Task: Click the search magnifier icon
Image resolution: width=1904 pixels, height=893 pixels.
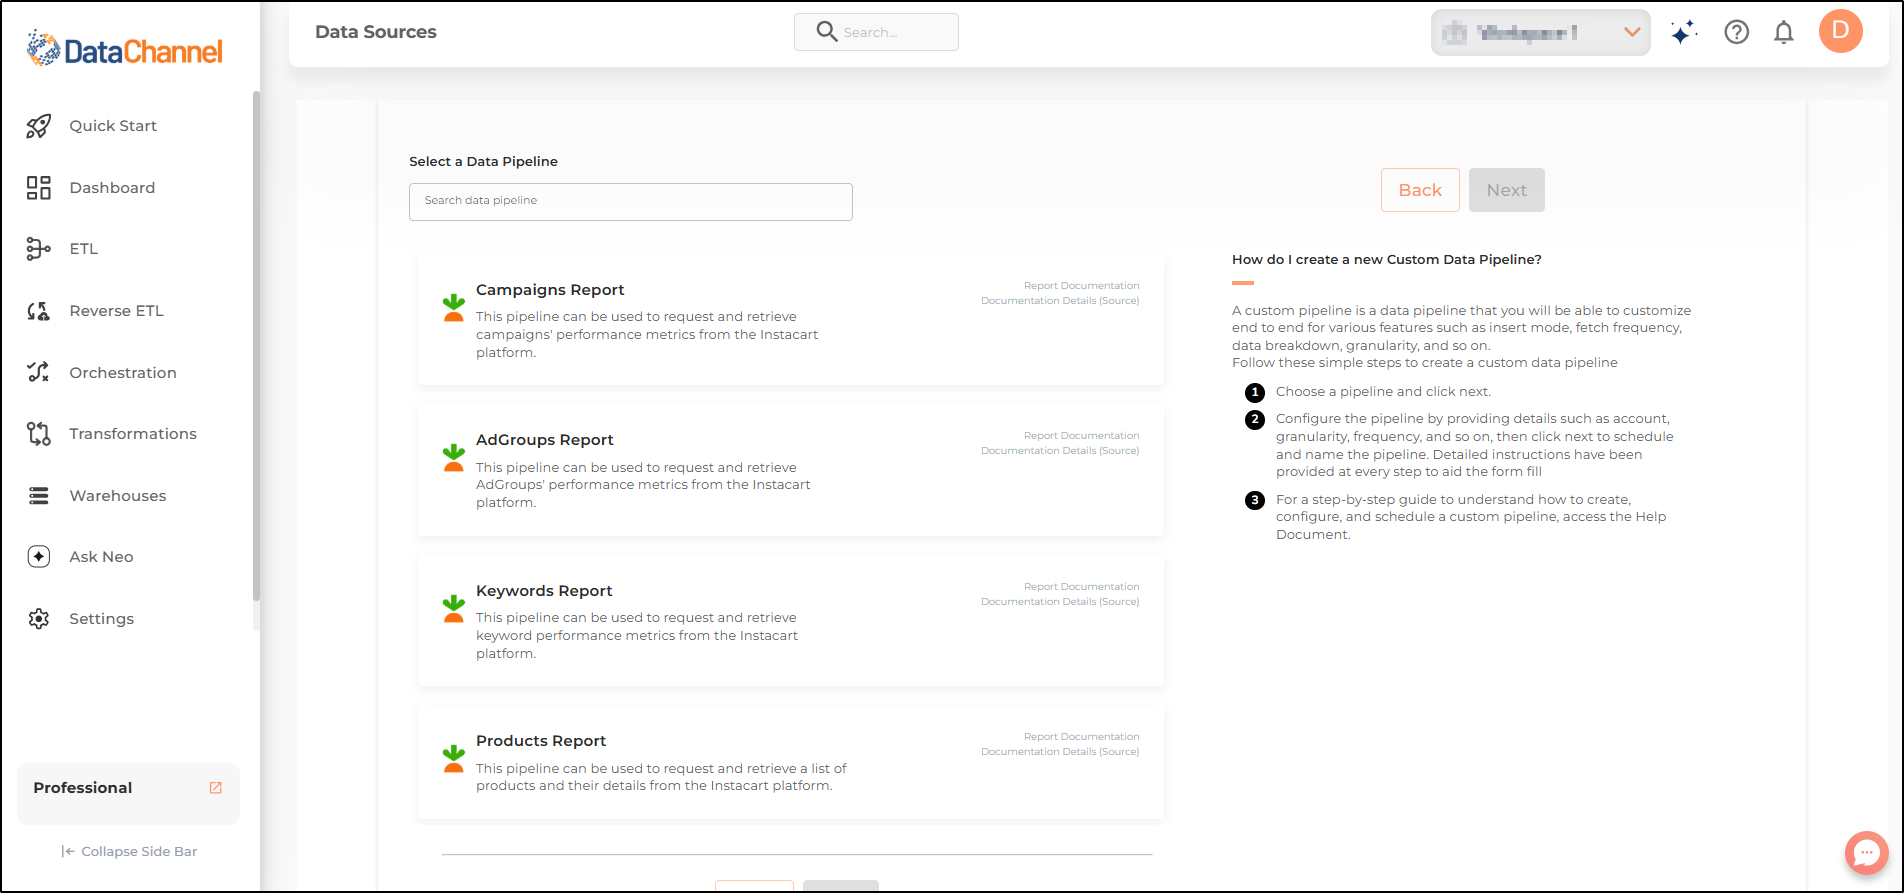Action: pyautogui.click(x=827, y=32)
